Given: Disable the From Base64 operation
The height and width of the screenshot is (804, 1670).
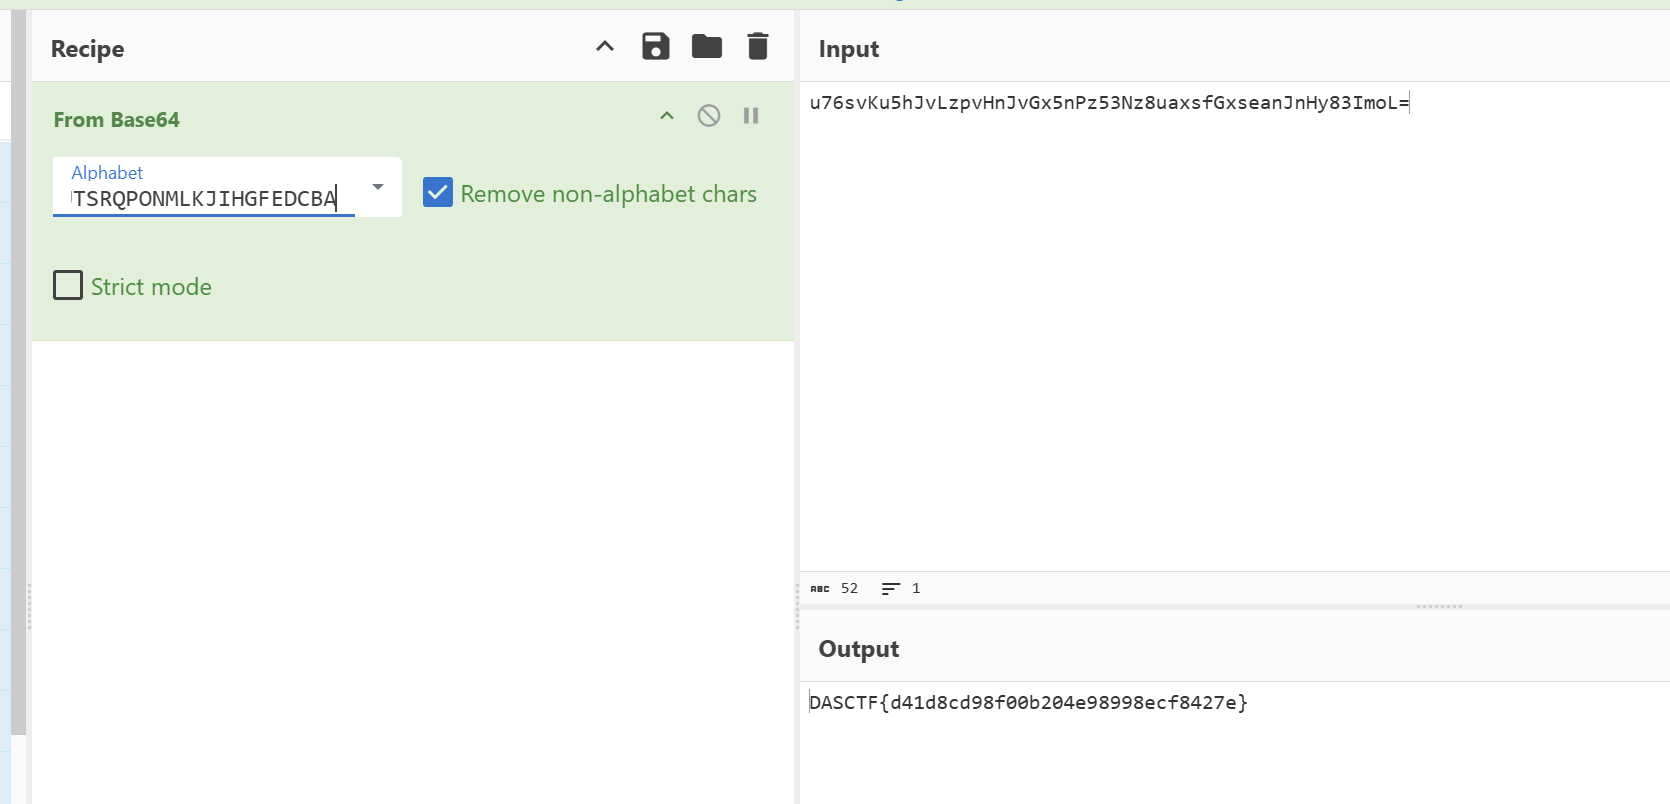Looking at the screenshot, I should (709, 116).
